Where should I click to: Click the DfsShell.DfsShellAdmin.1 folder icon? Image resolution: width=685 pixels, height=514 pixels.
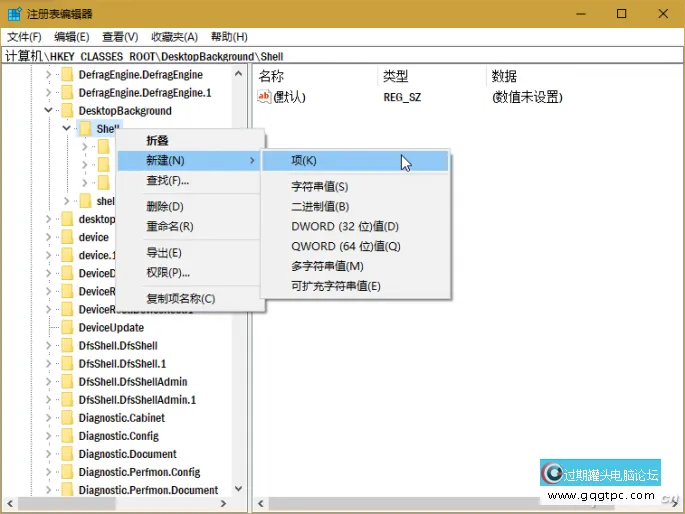[67, 400]
